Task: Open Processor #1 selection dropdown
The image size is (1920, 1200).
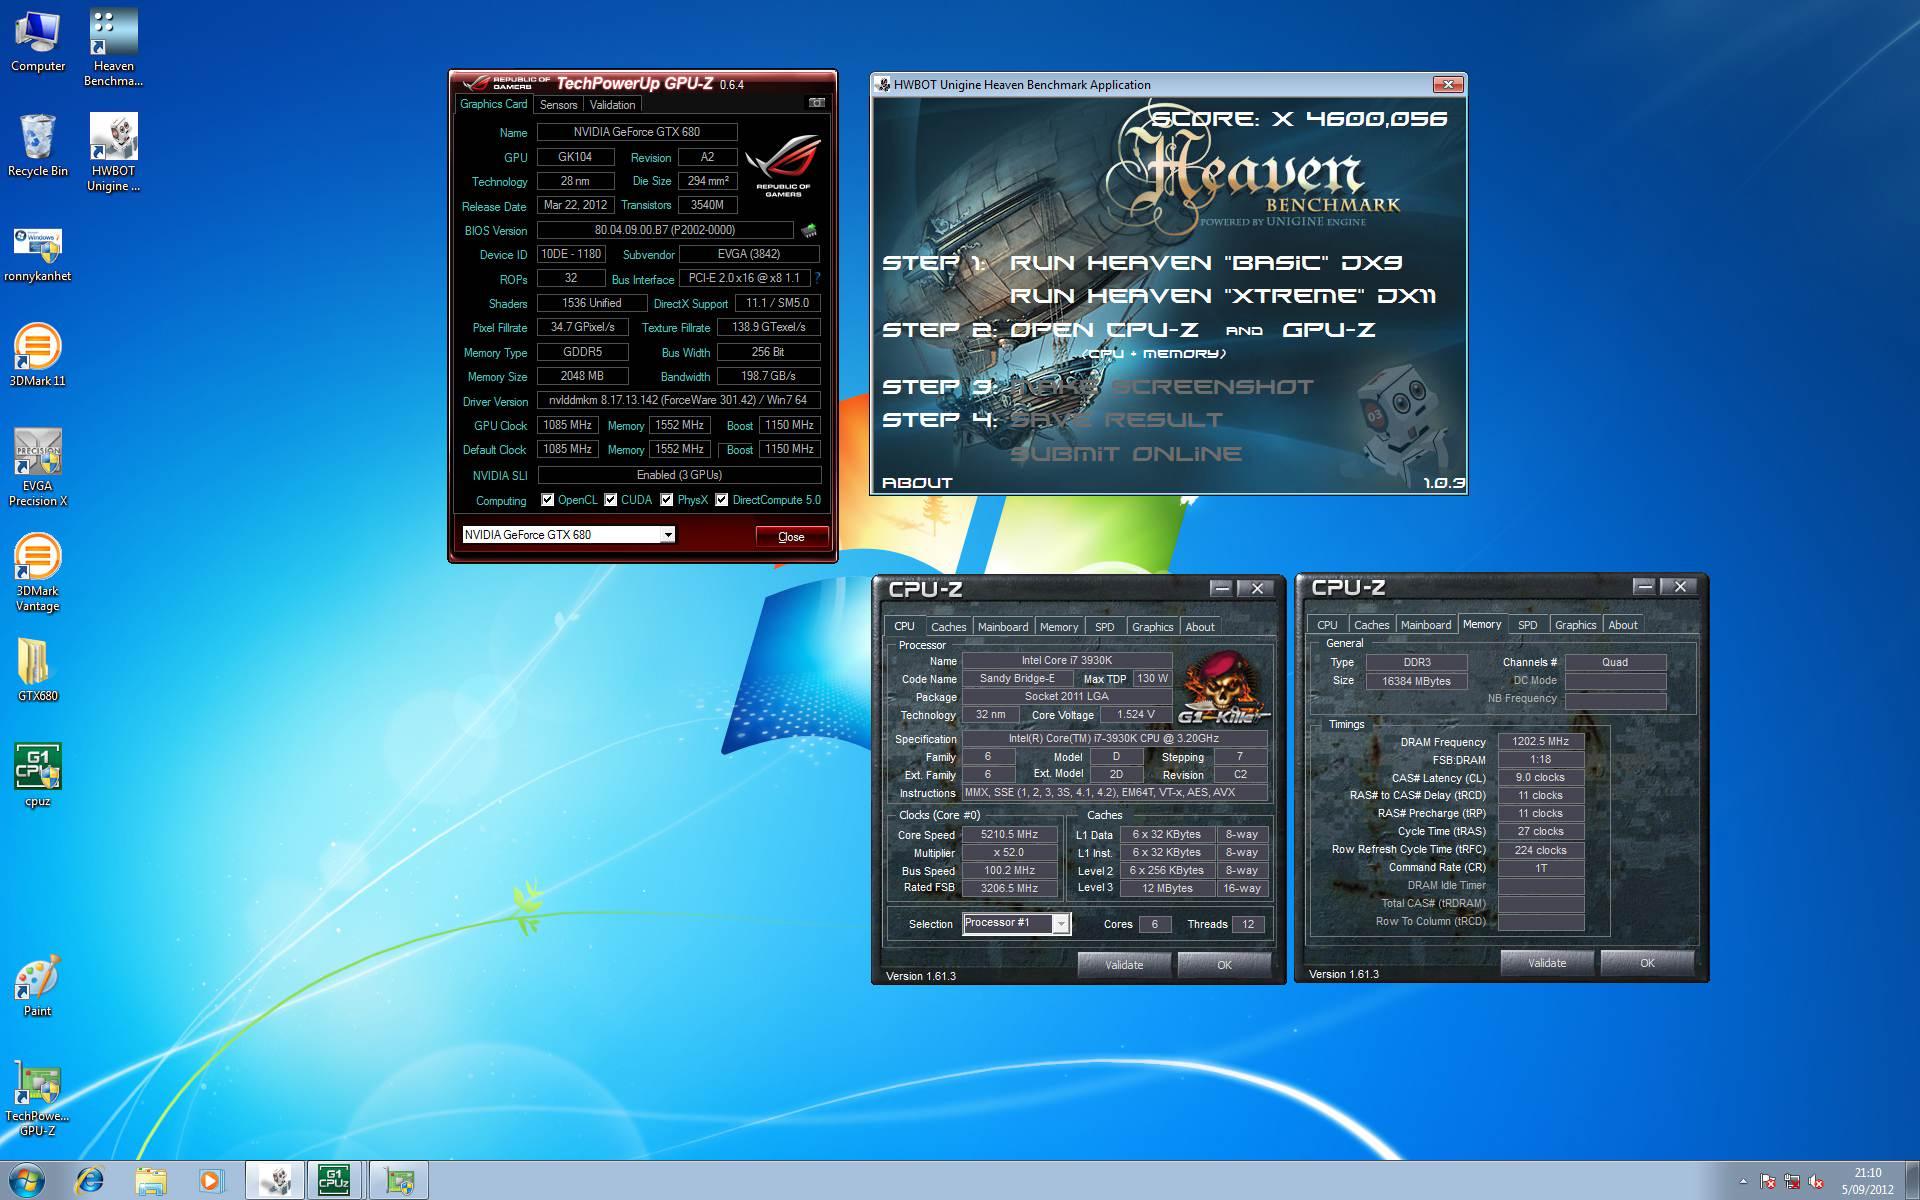Action: click(x=1060, y=924)
